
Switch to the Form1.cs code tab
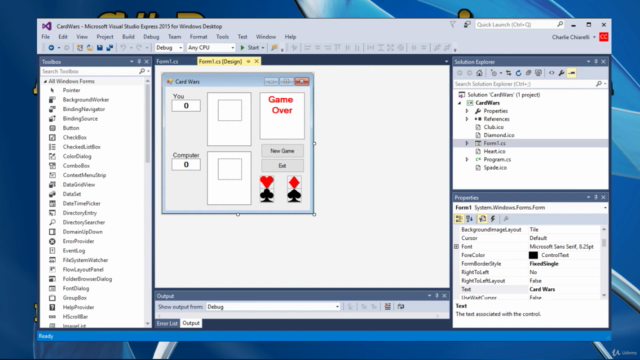click(x=167, y=62)
